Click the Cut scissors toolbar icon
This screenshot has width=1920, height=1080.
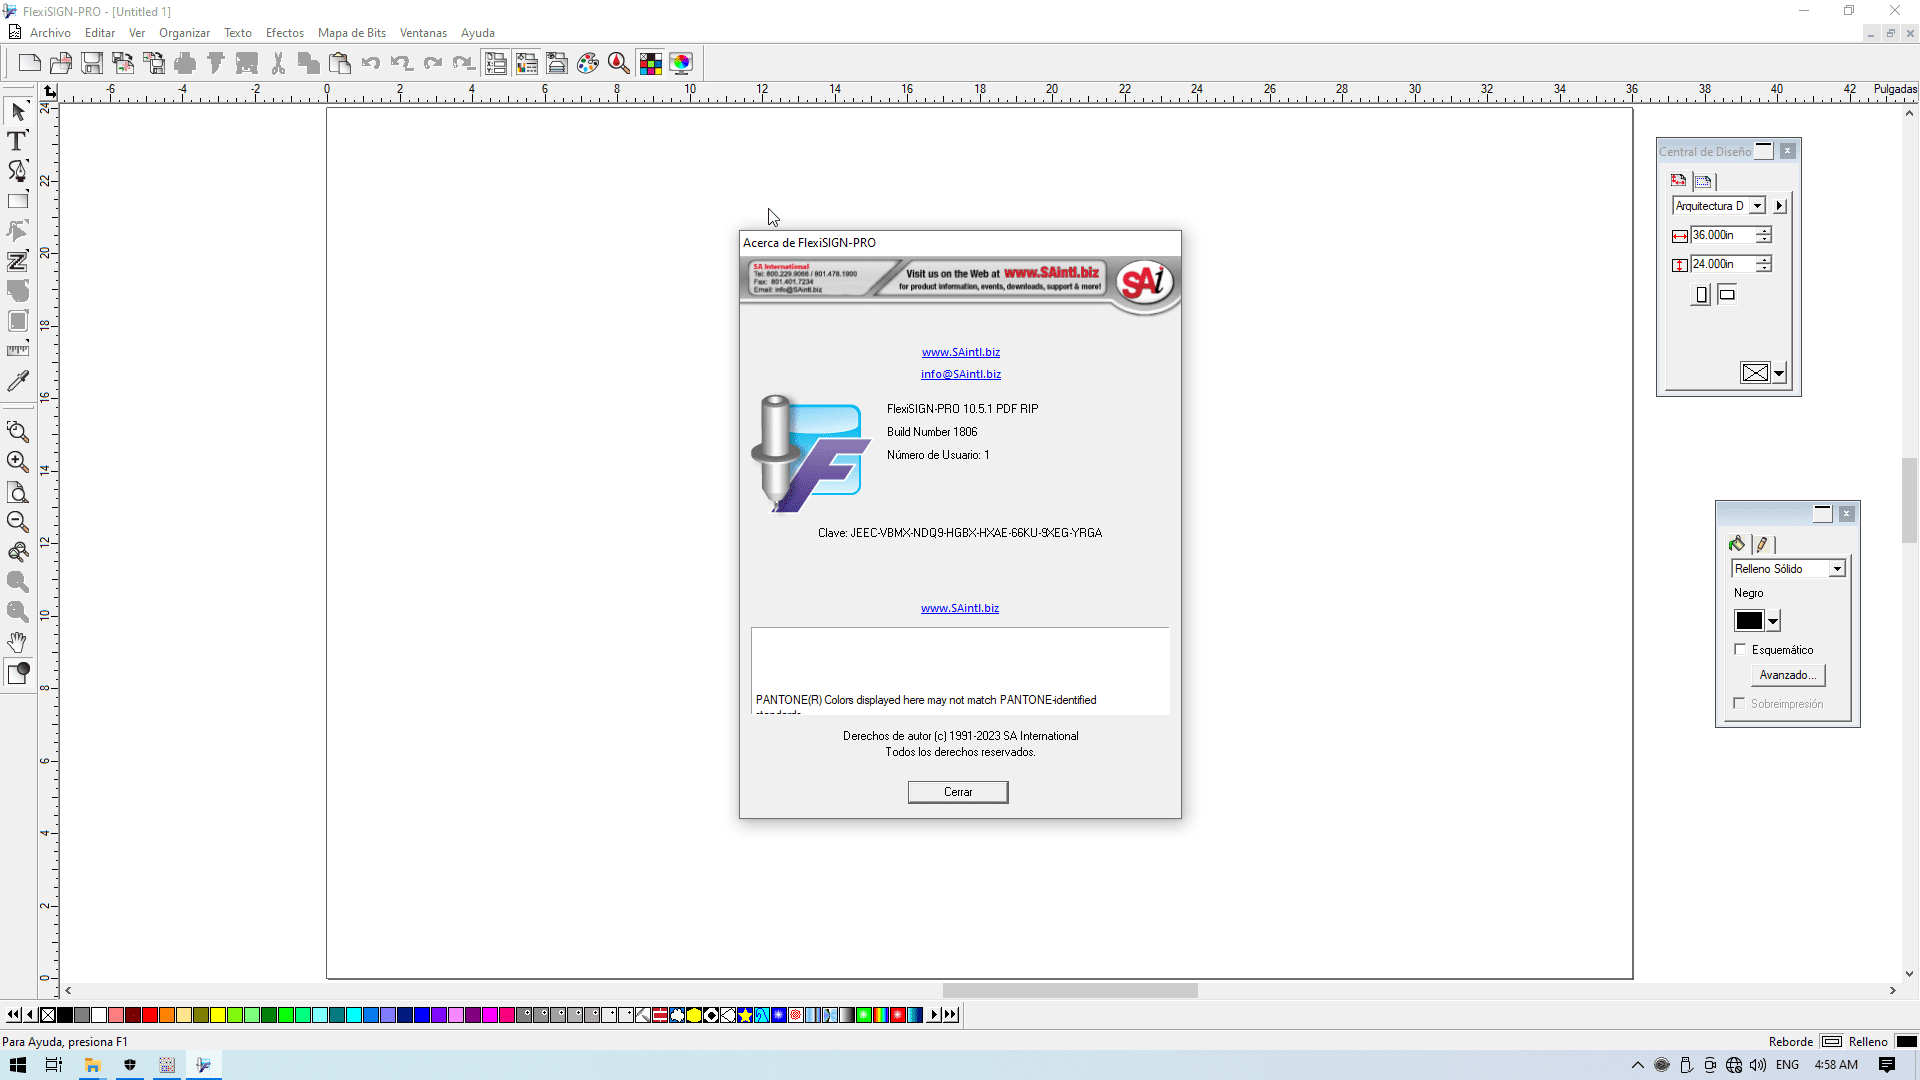(278, 64)
